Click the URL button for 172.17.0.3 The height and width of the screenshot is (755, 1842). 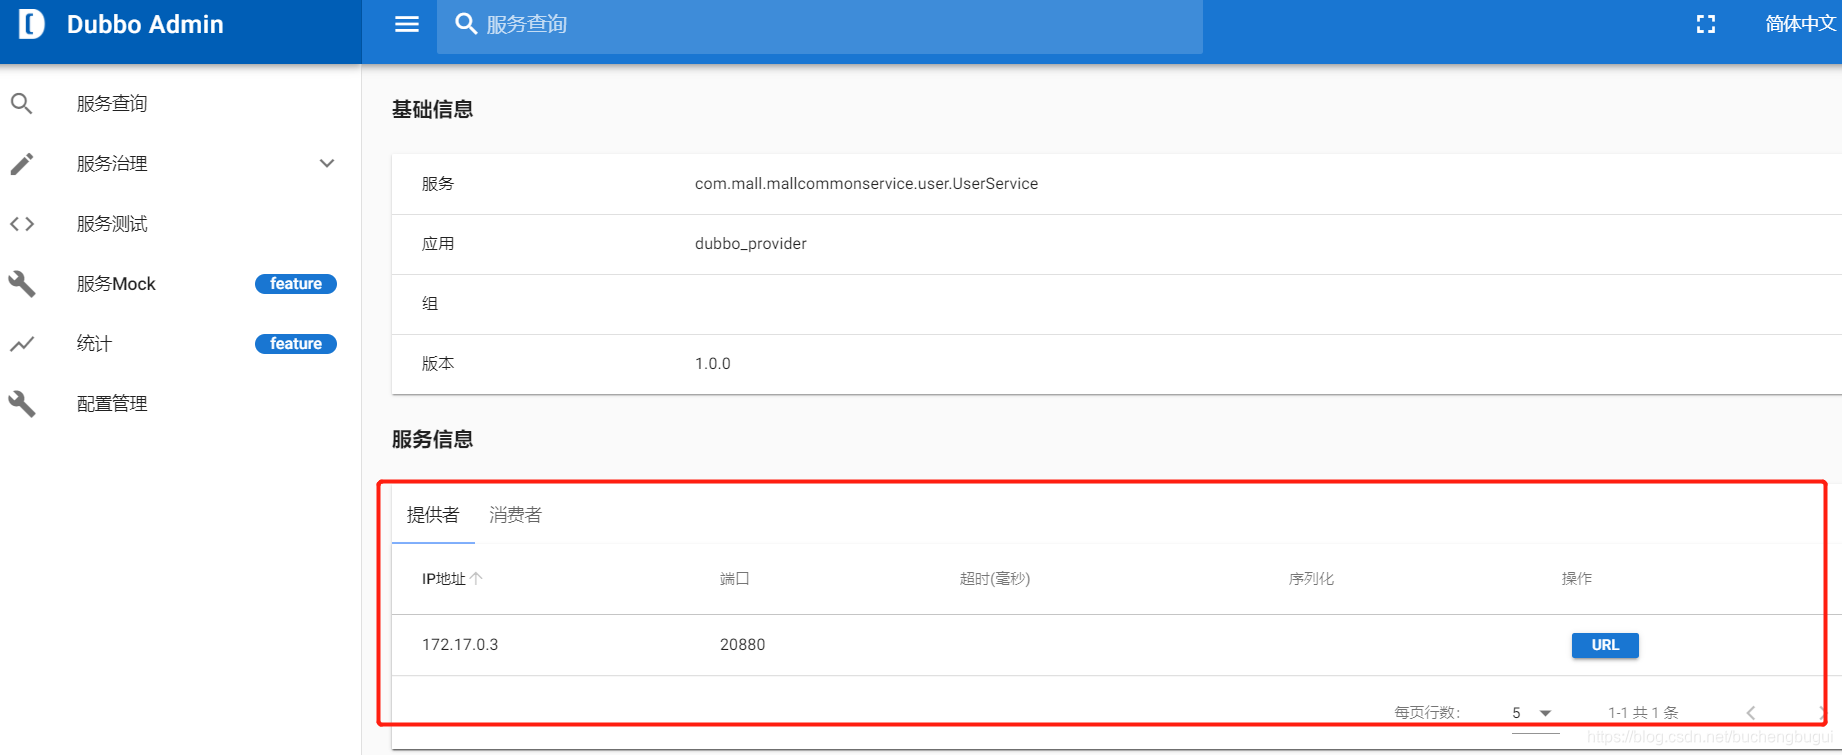tap(1605, 645)
